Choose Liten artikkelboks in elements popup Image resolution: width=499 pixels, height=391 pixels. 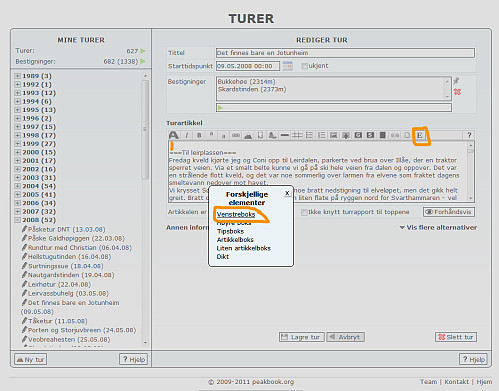click(244, 248)
